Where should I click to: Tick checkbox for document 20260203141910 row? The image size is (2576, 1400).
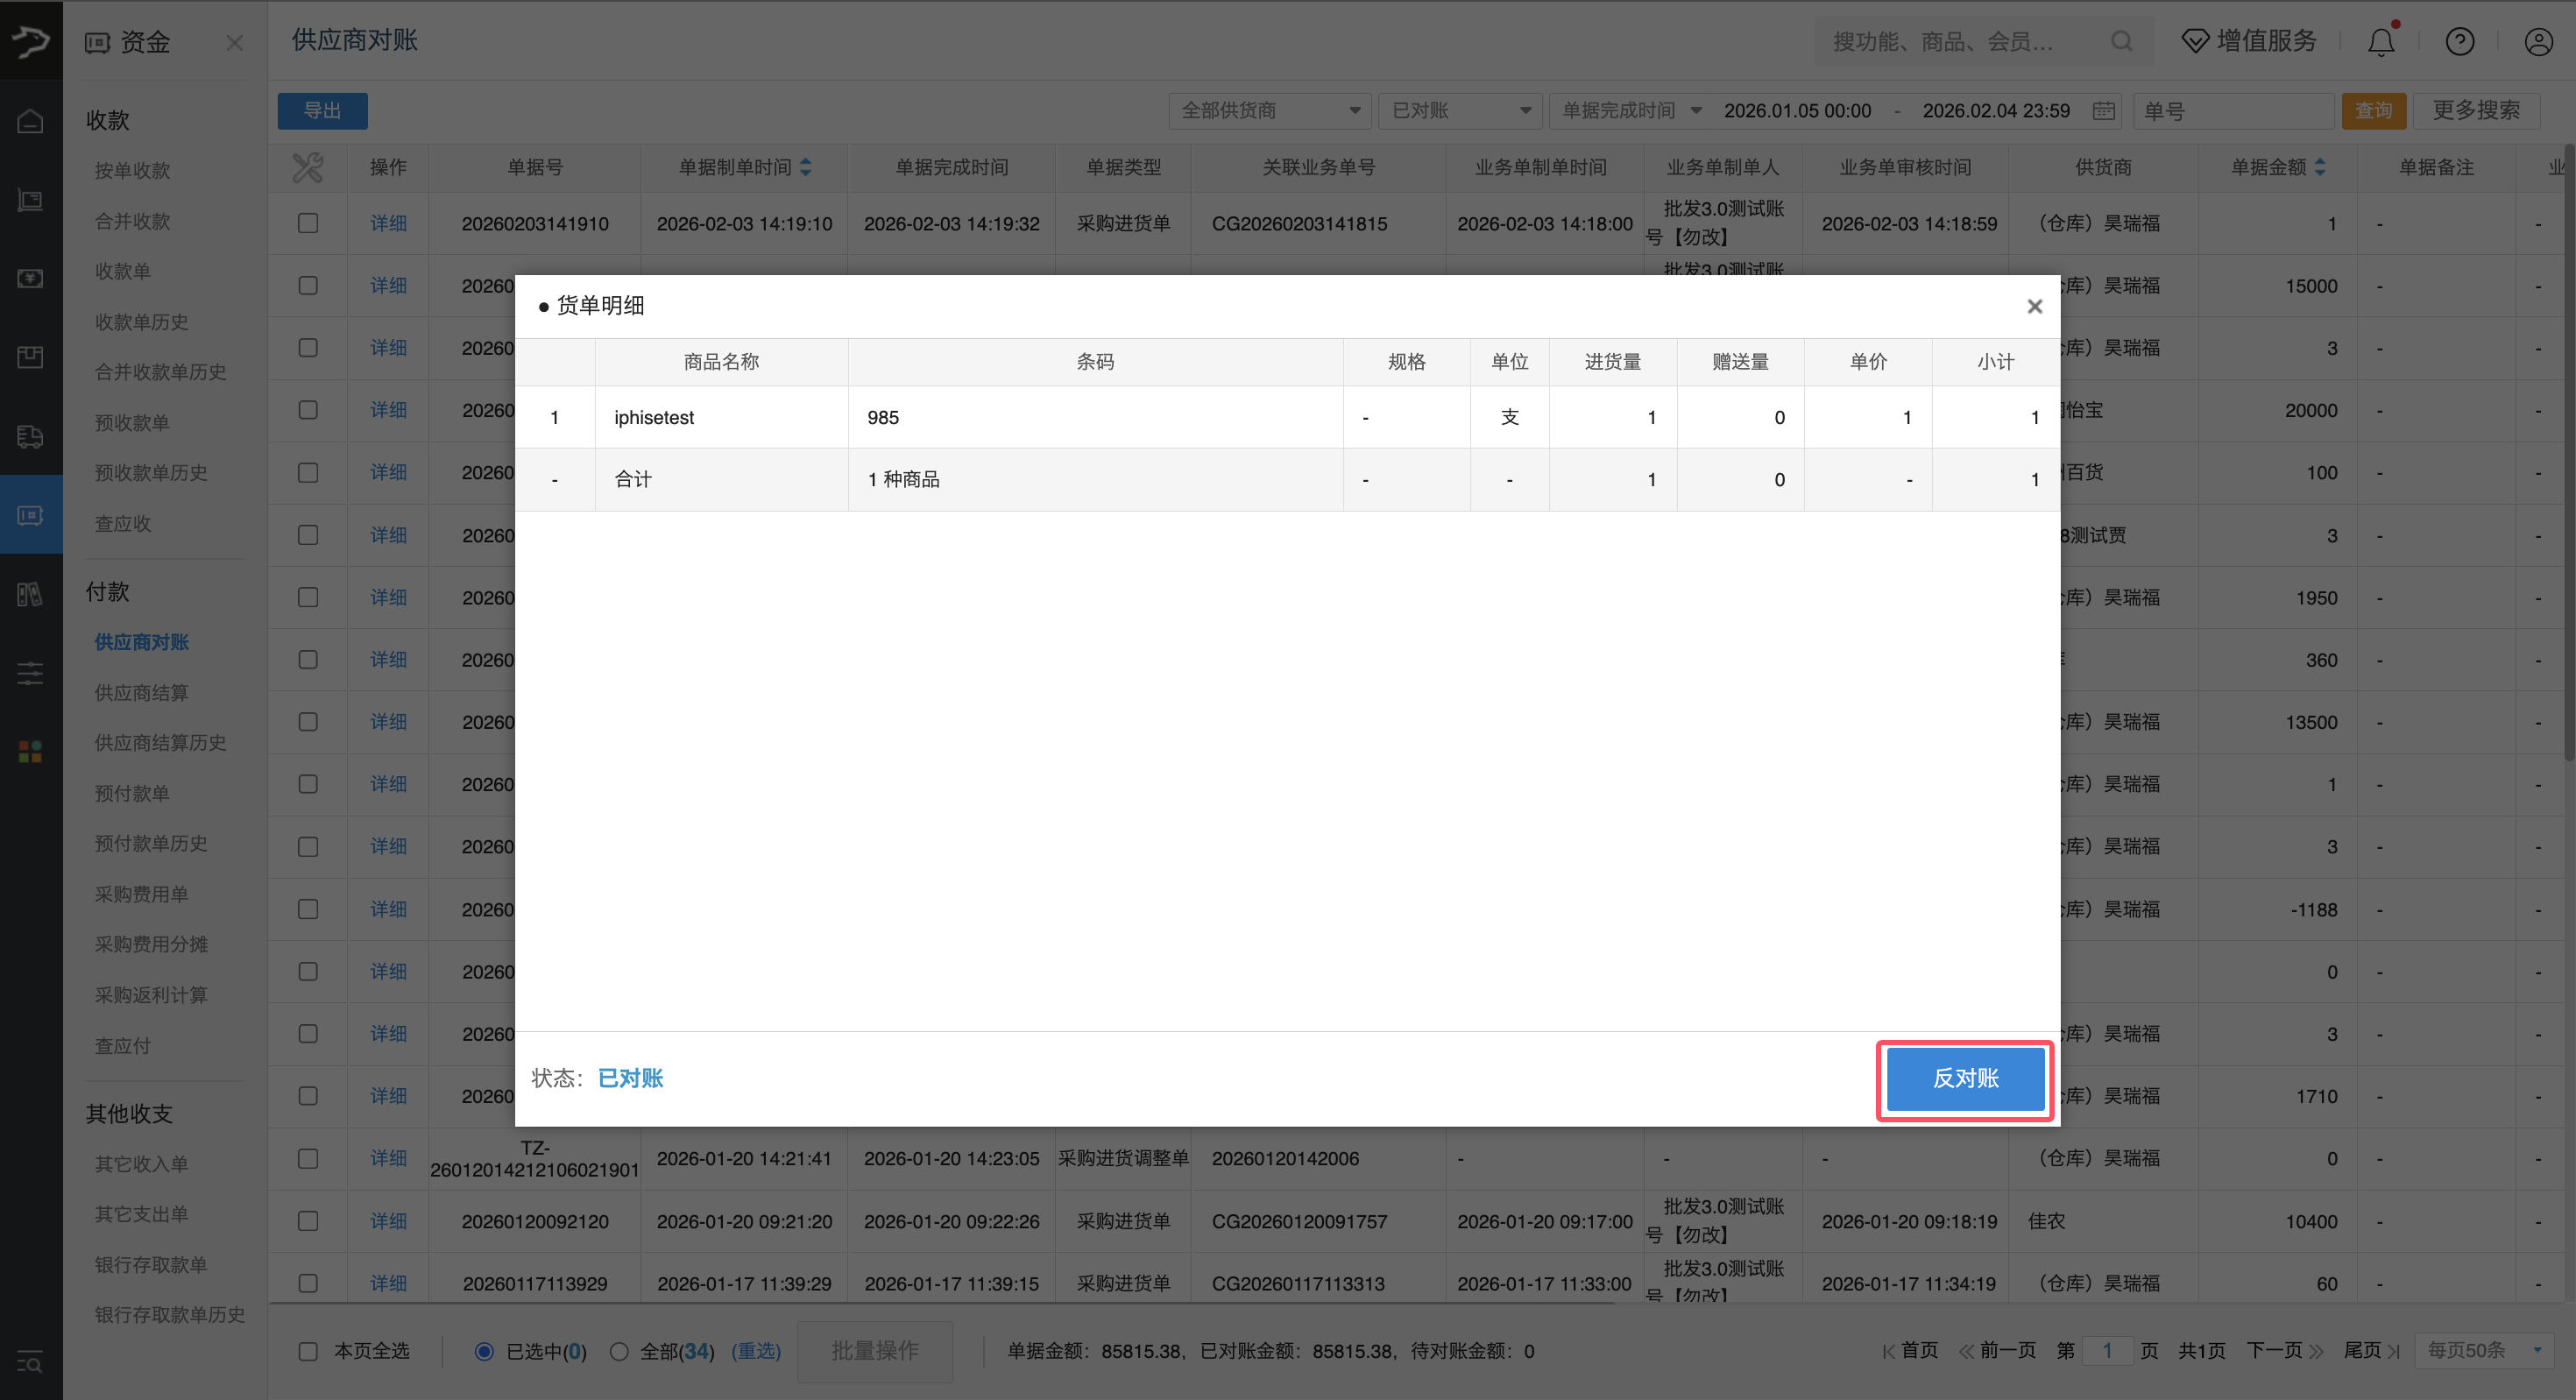pyautogui.click(x=308, y=223)
